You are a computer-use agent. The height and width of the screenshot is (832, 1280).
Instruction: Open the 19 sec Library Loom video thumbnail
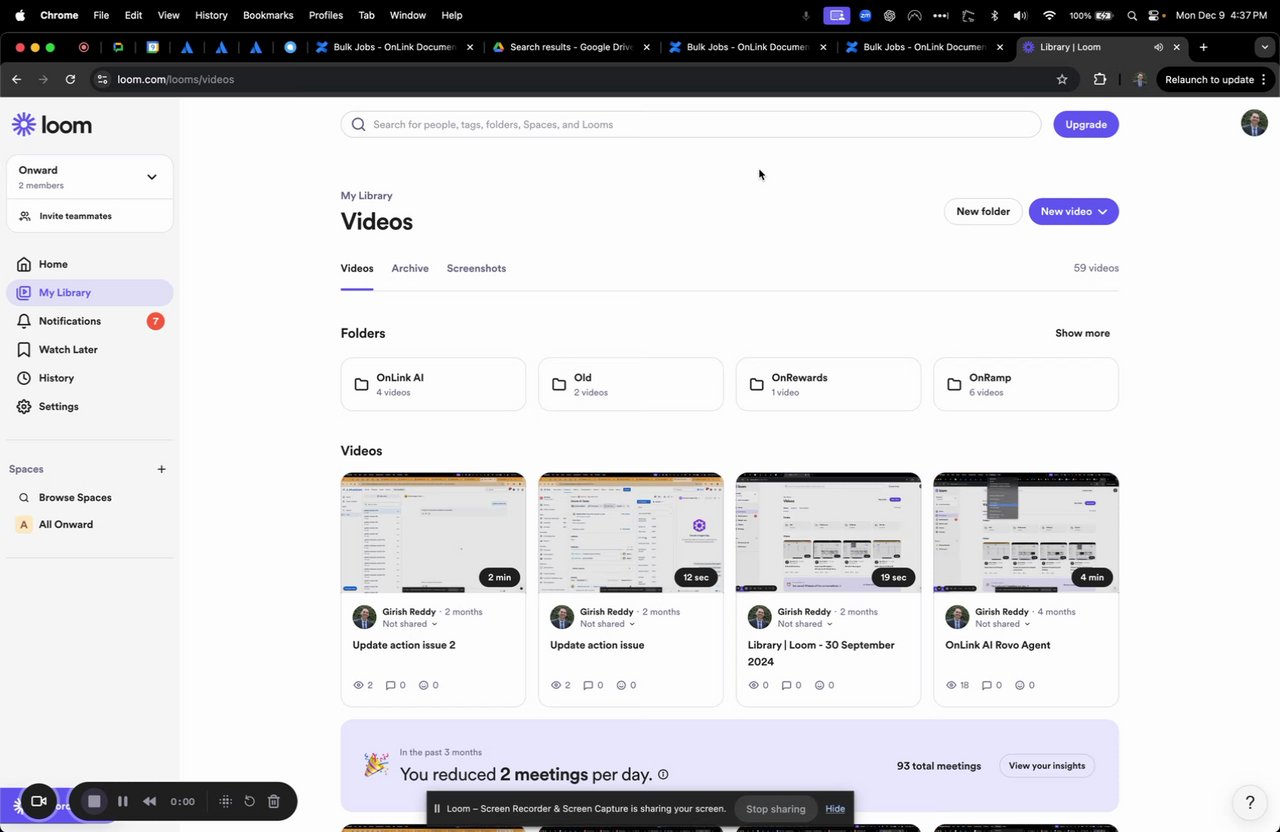tap(828, 533)
